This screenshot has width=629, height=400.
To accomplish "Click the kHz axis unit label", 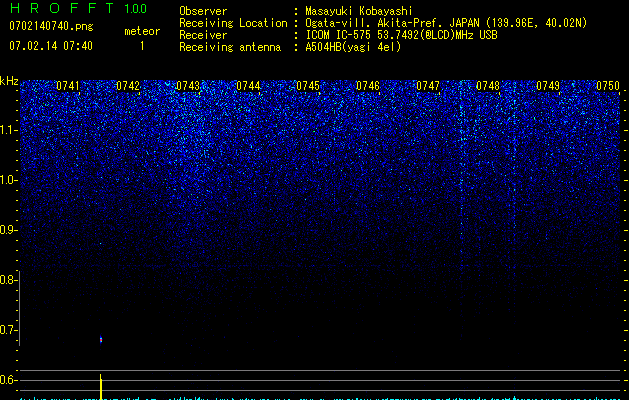I will (x=9, y=81).
